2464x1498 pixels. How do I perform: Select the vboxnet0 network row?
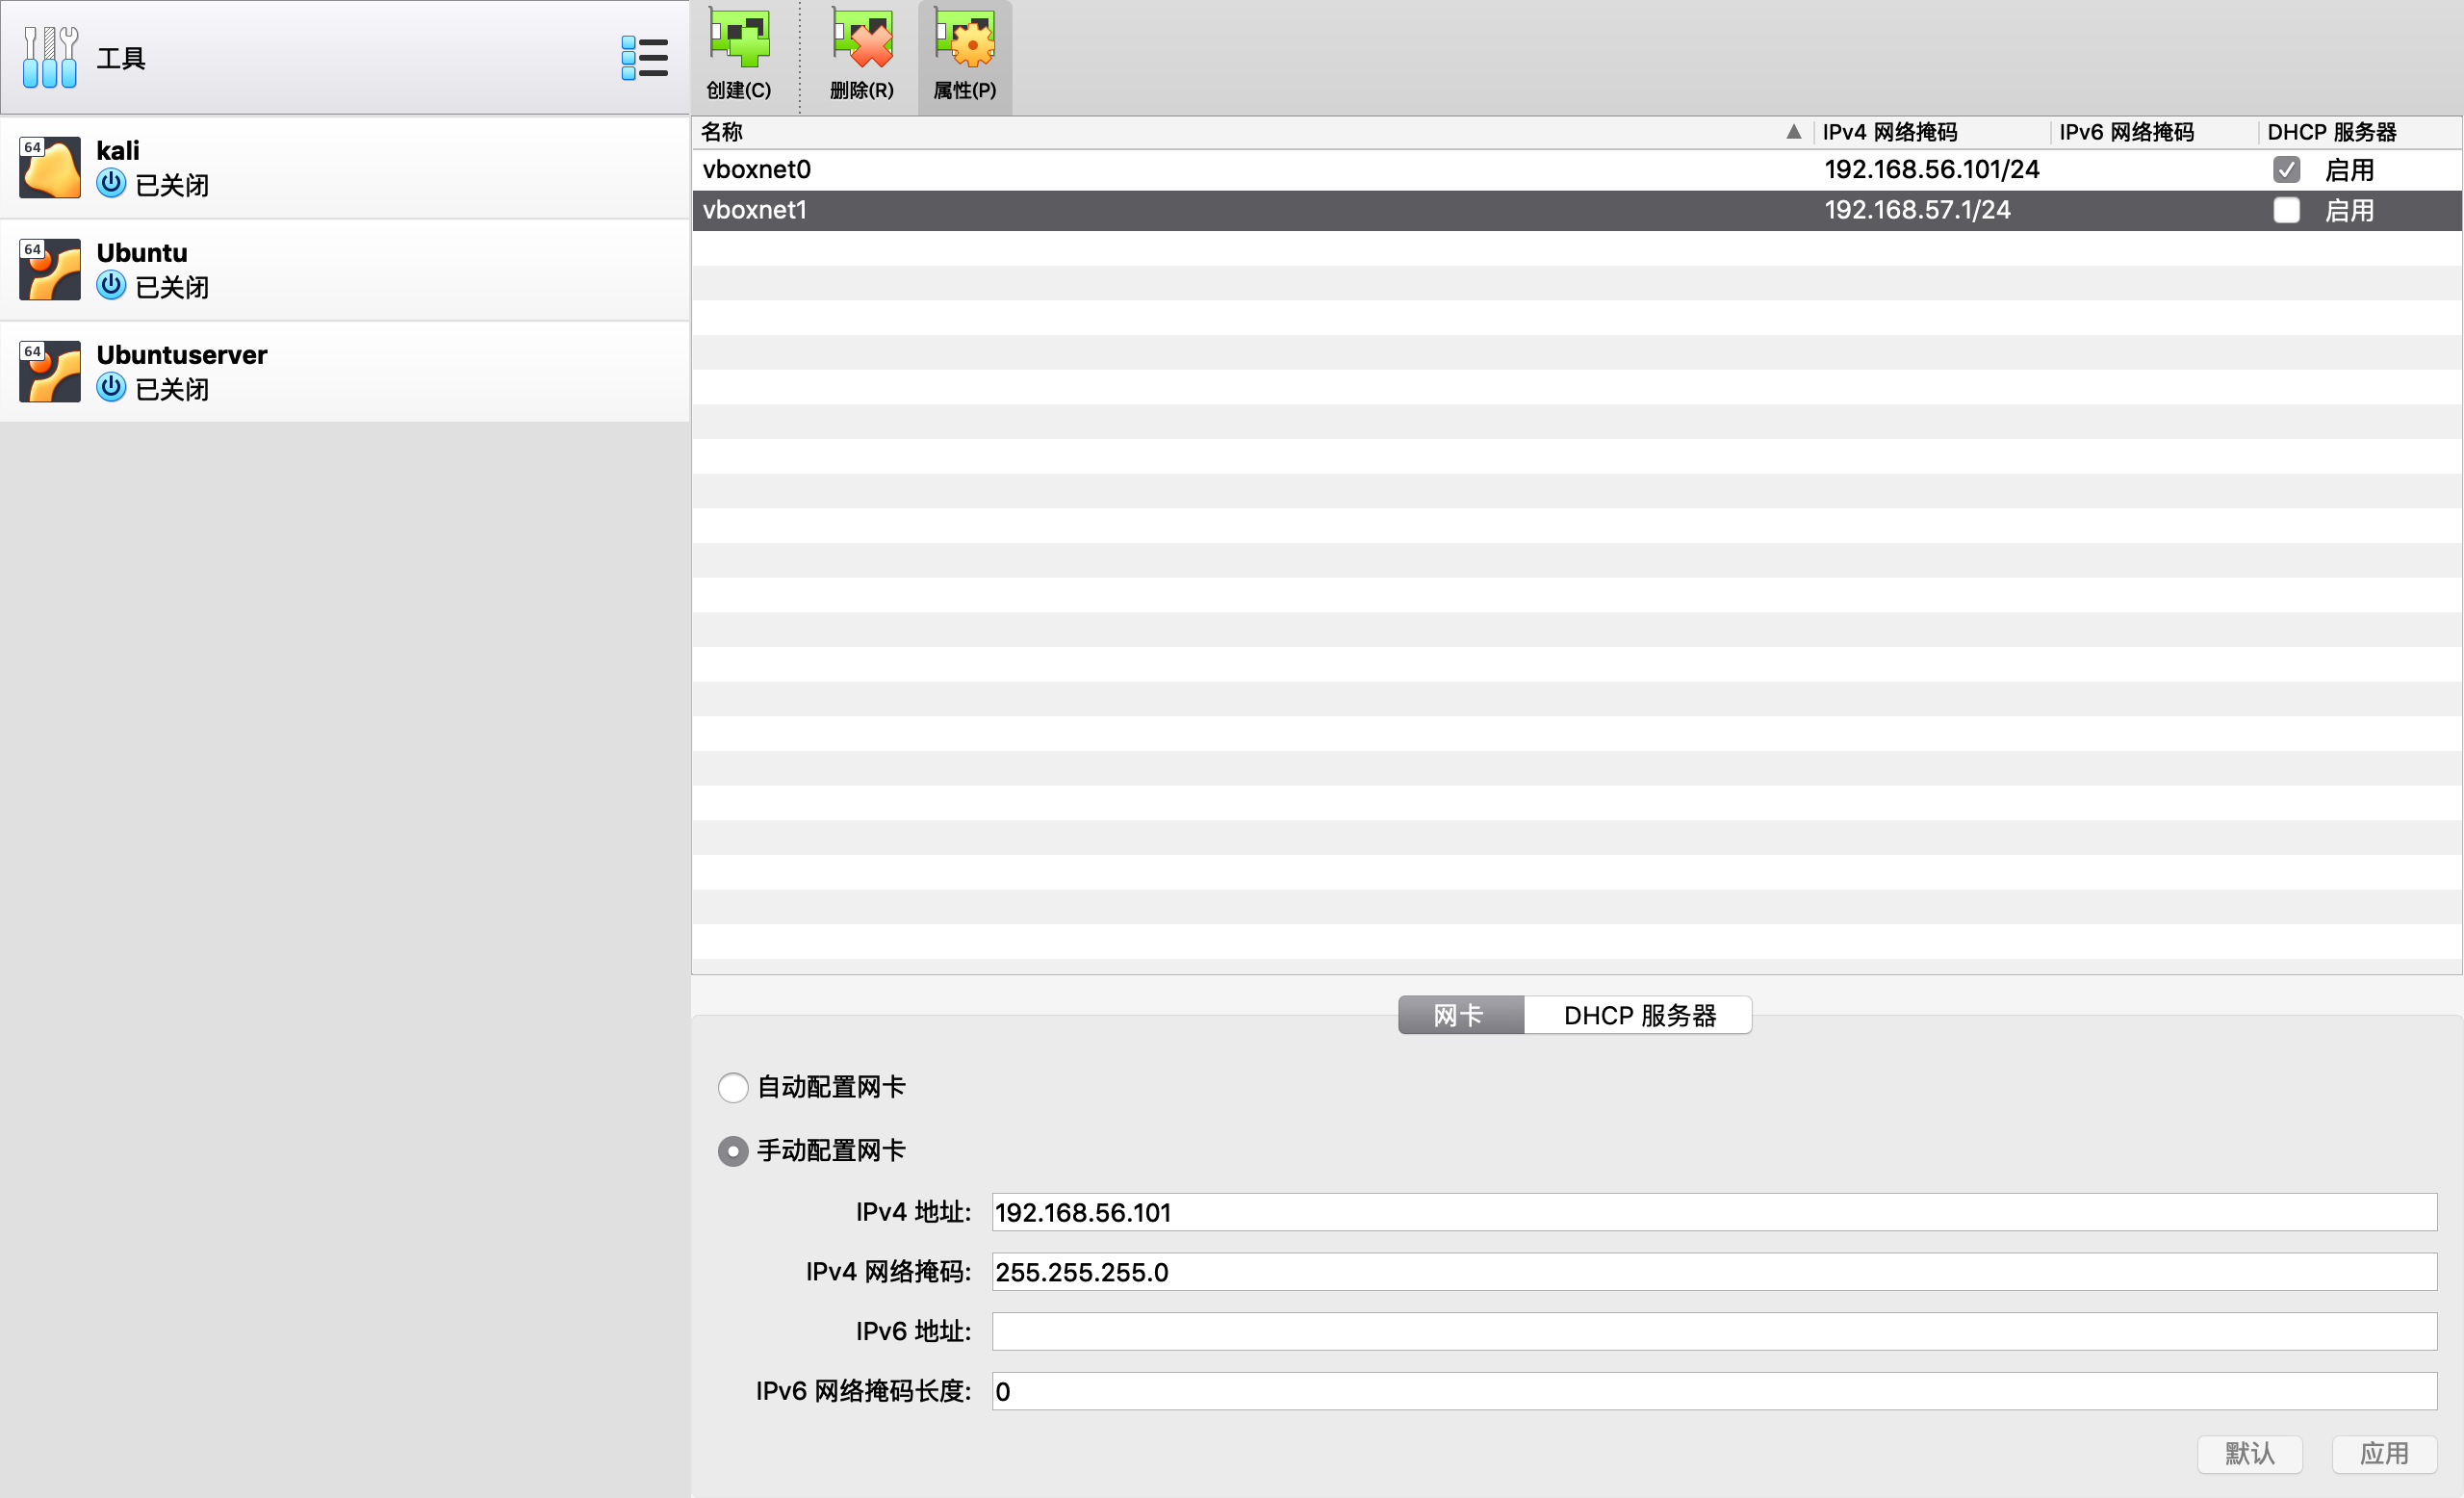pos(1200,169)
